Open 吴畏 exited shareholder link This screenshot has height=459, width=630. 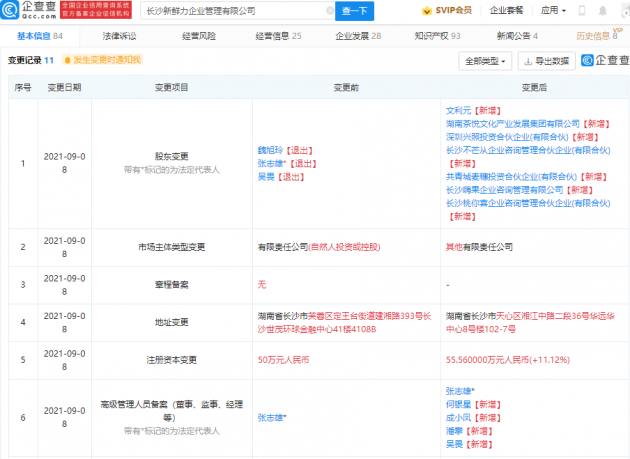pyautogui.click(x=266, y=177)
